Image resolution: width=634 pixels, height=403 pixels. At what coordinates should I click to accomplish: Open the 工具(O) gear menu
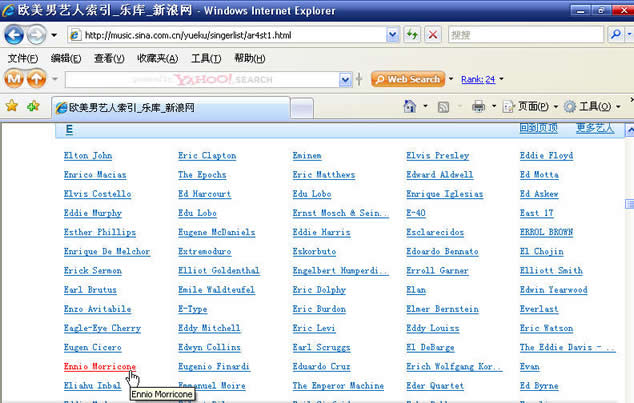coord(592,106)
